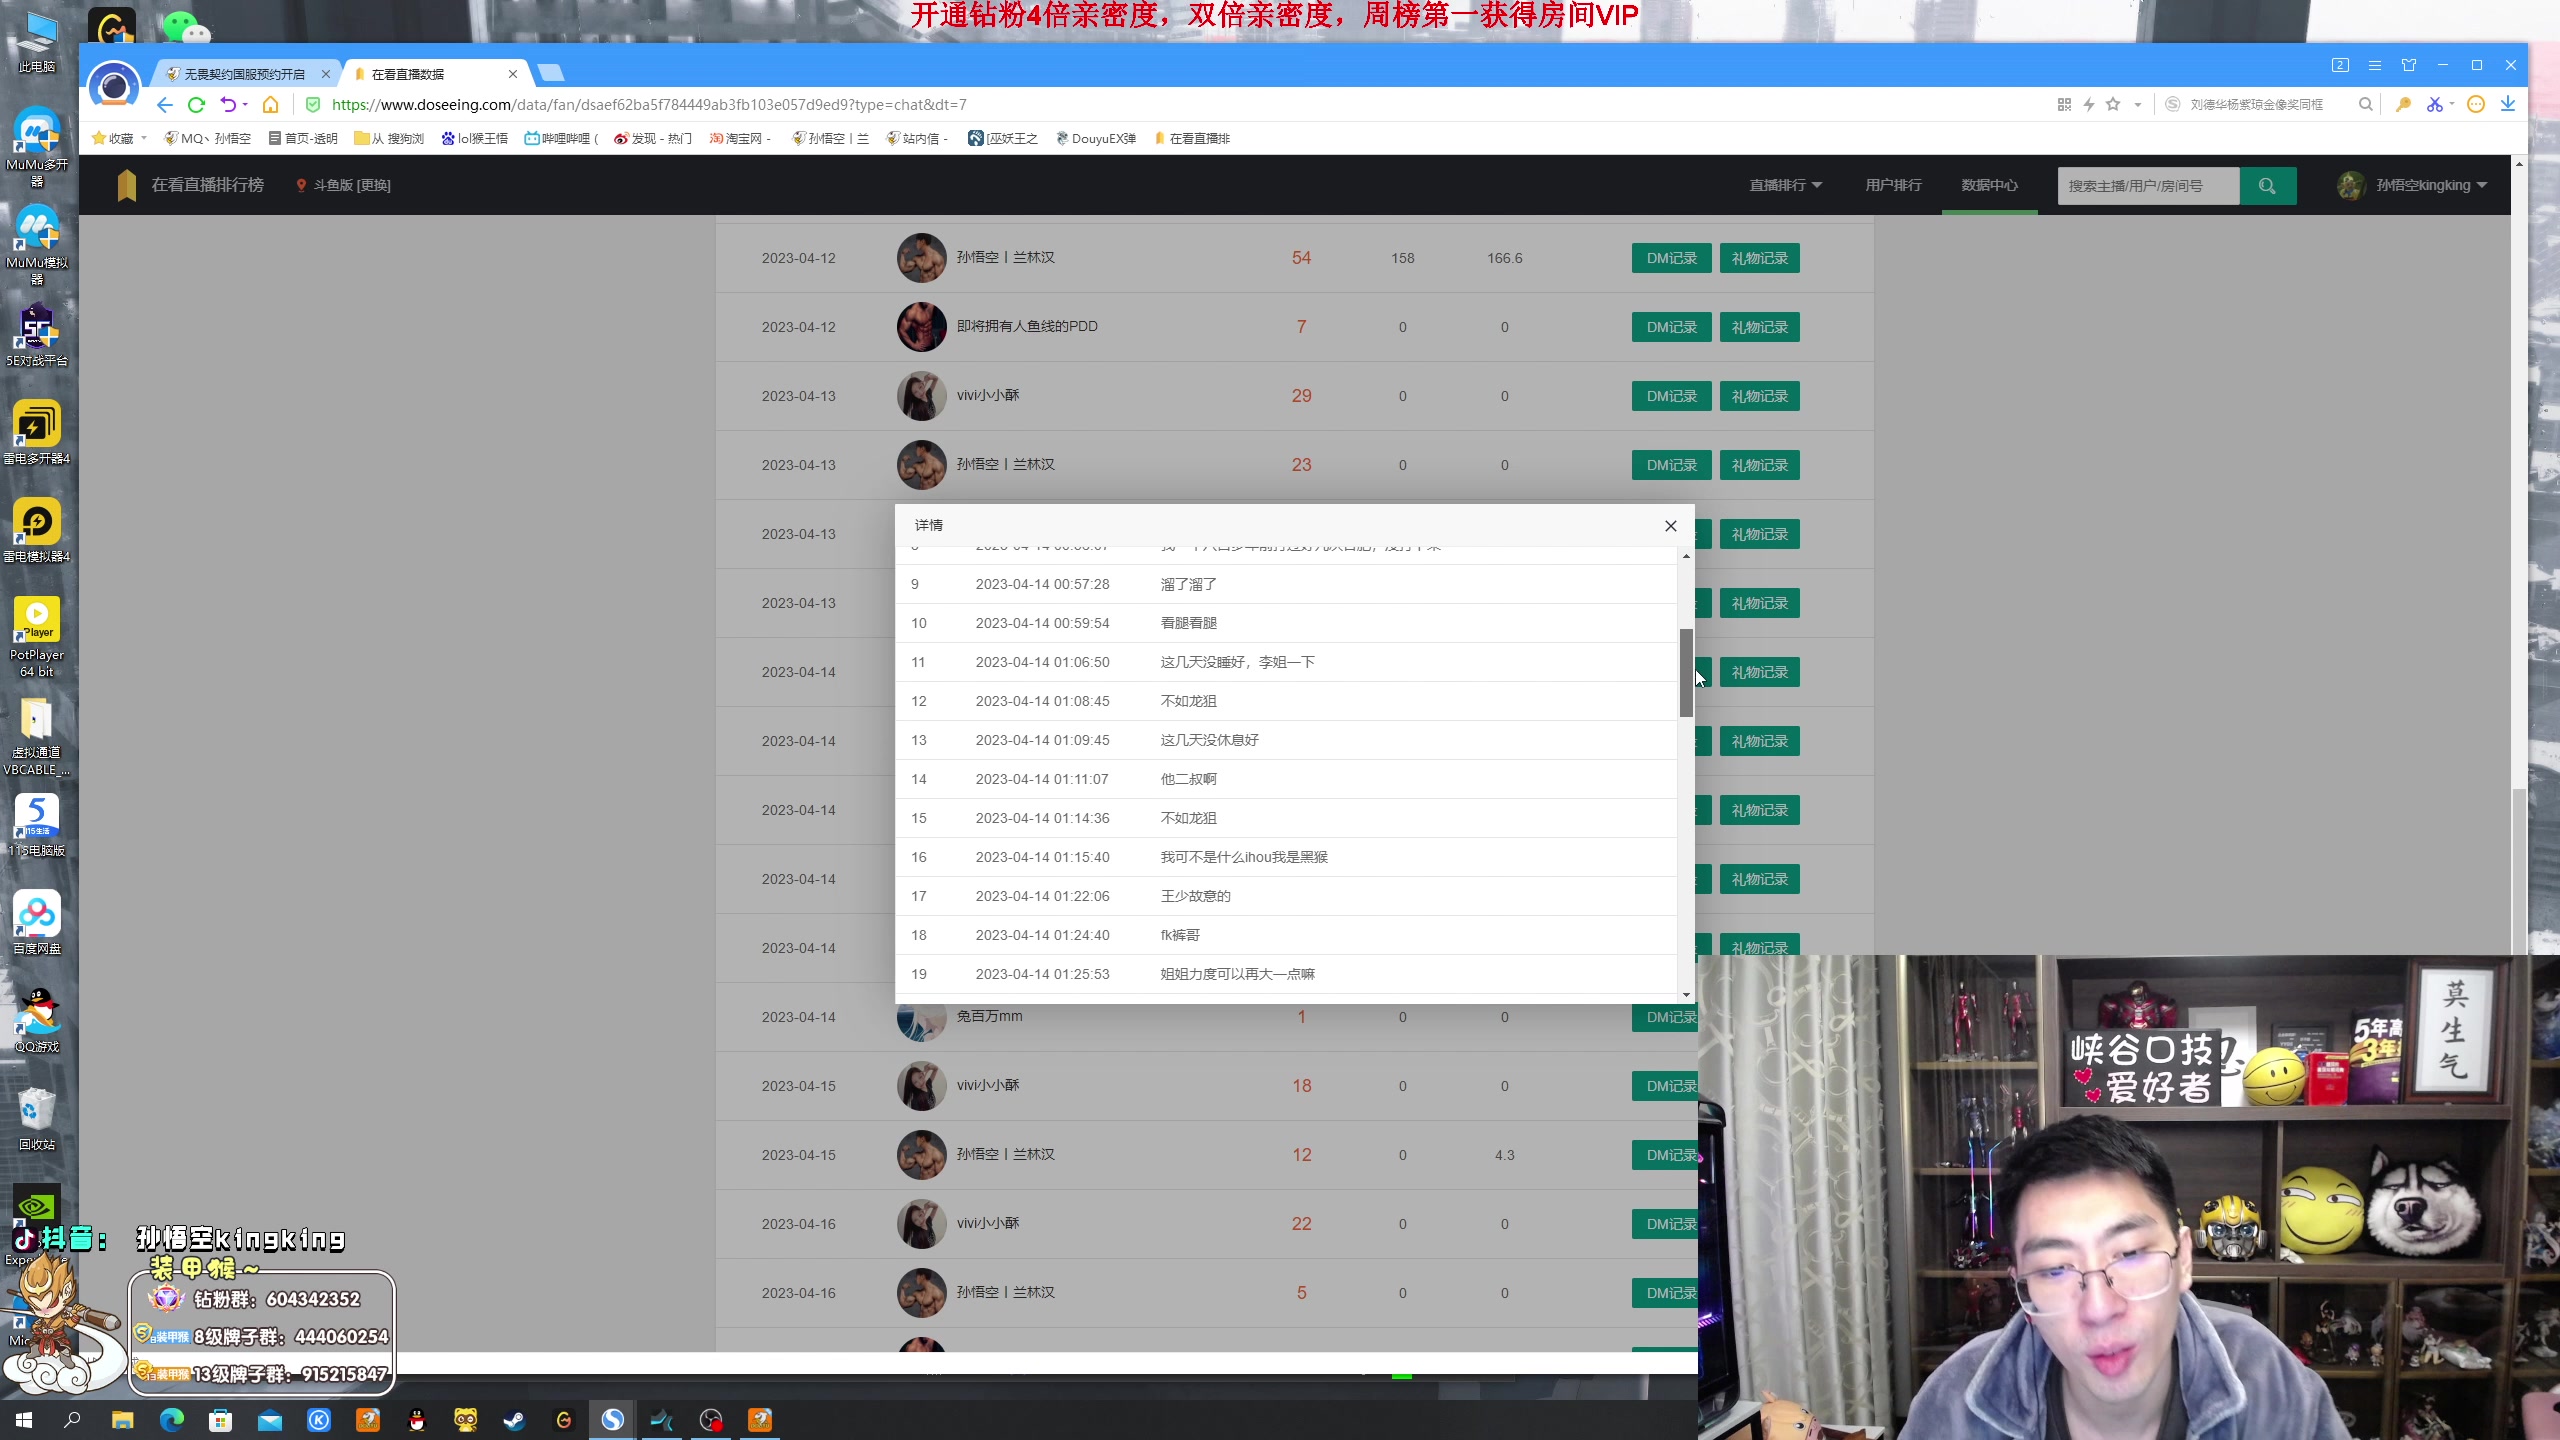This screenshot has width=2560, height=1440.
Task: Expand the 直播排行 dropdown menu
Action: 1785,186
